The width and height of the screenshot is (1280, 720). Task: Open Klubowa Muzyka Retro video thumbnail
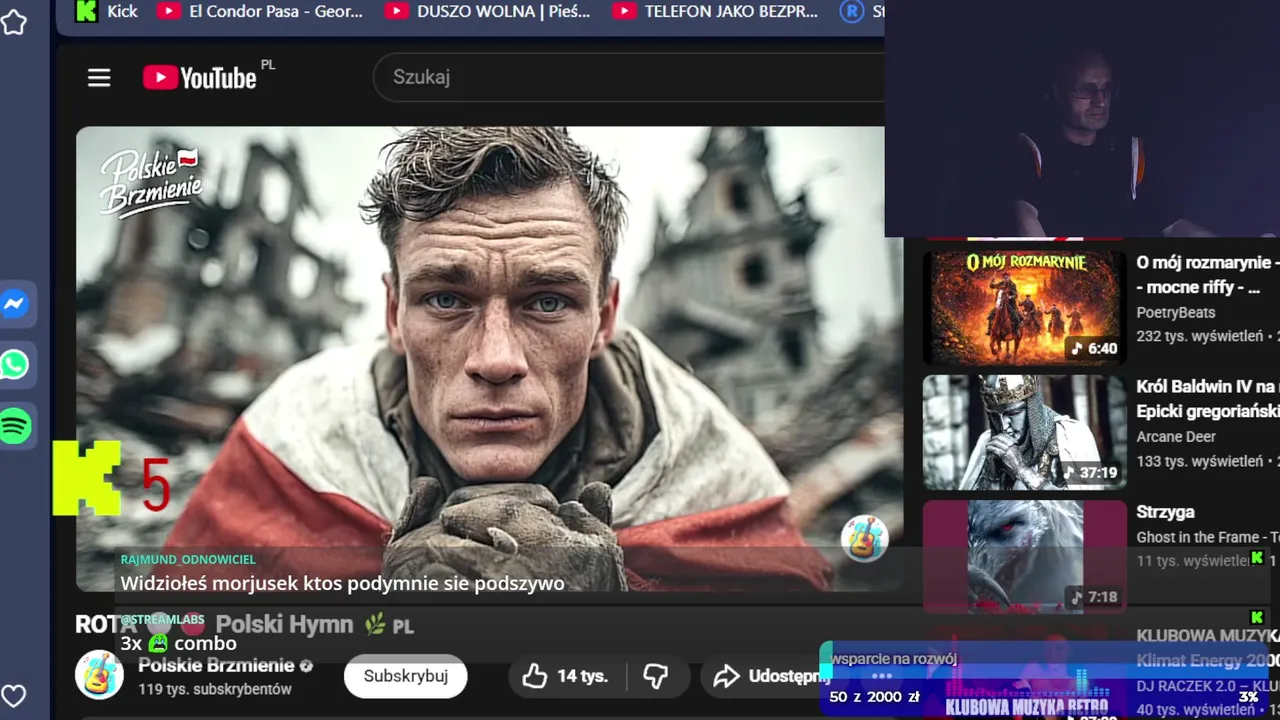1024,672
